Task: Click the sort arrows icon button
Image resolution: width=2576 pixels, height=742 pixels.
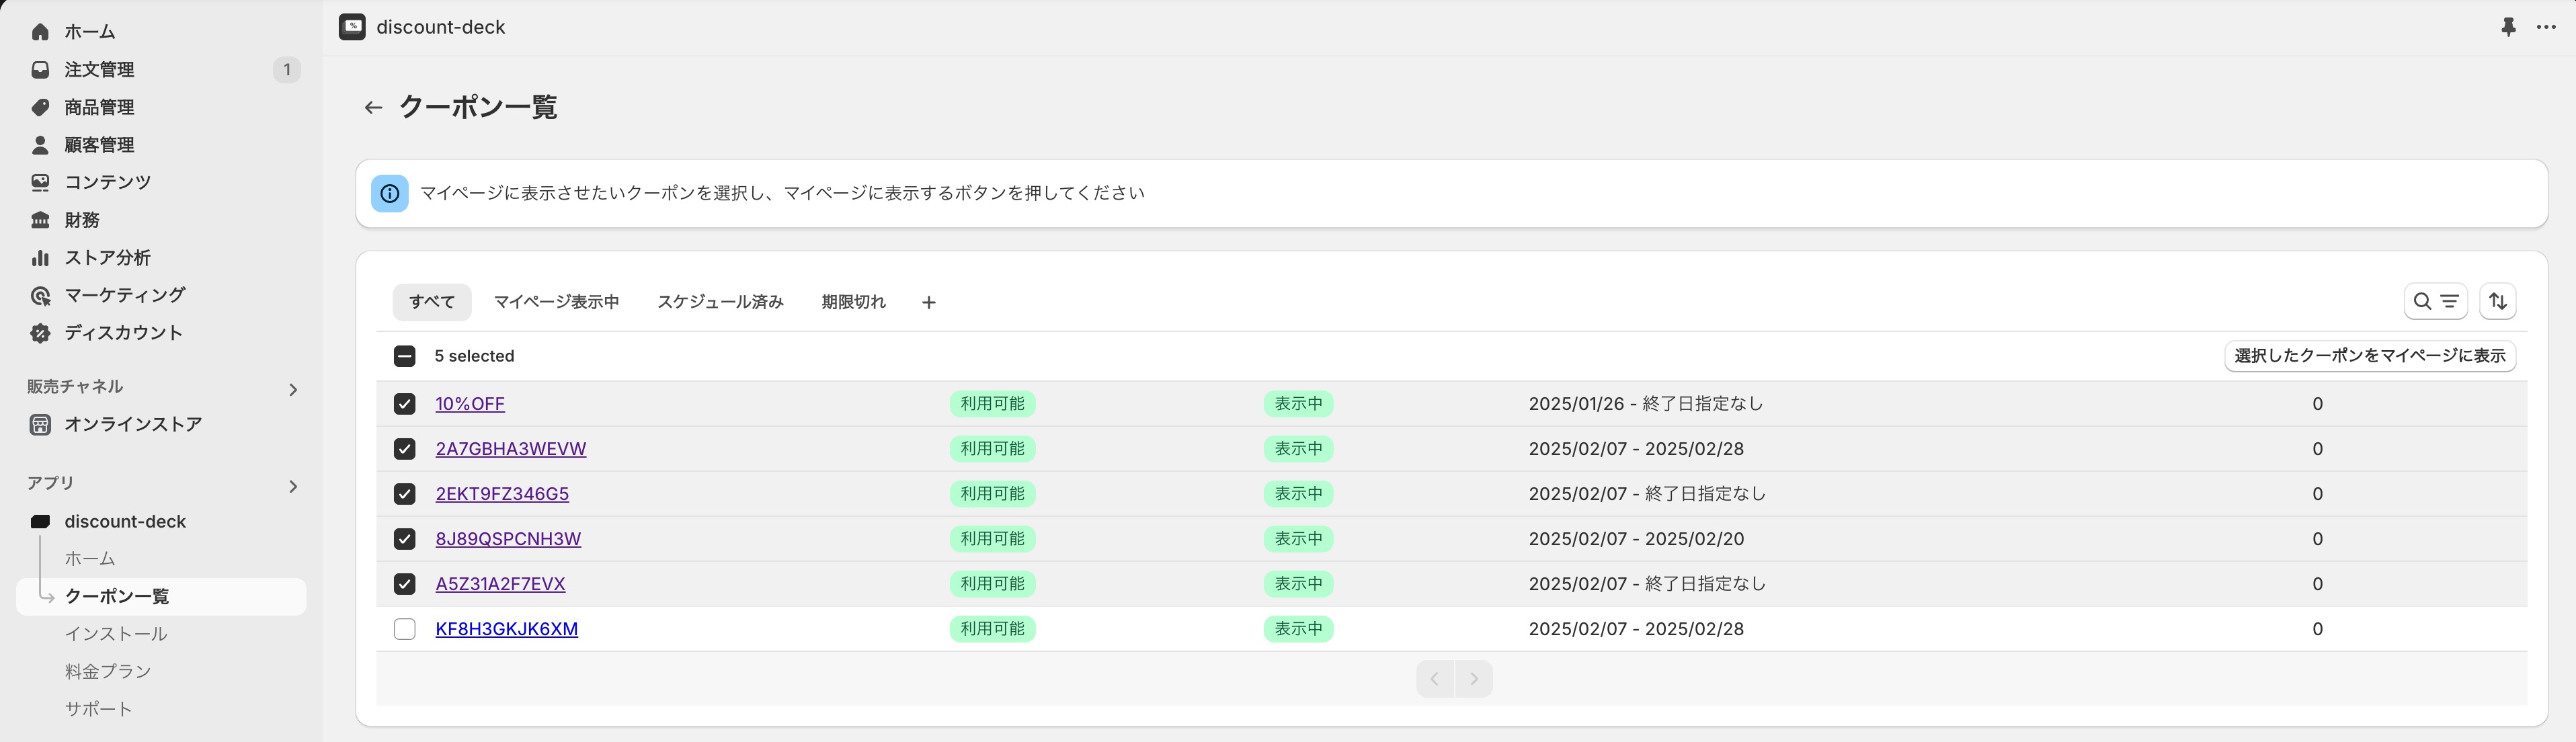Action: click(x=2497, y=301)
